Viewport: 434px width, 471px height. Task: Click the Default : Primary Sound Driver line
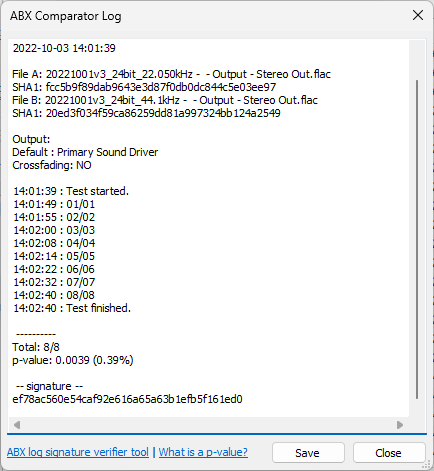(x=85, y=152)
